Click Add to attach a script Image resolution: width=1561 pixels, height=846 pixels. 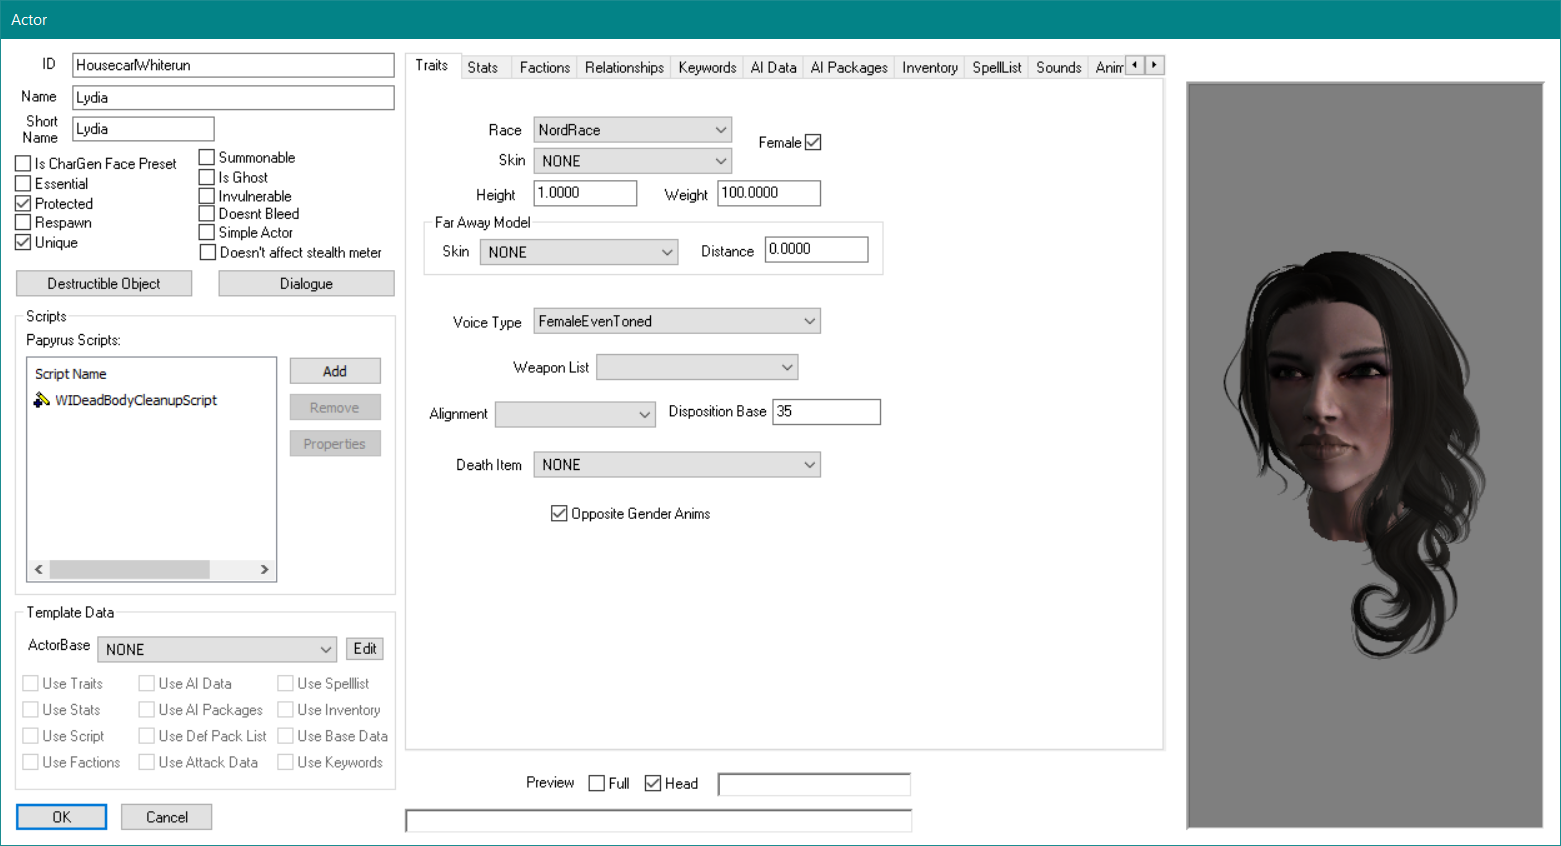tap(335, 371)
